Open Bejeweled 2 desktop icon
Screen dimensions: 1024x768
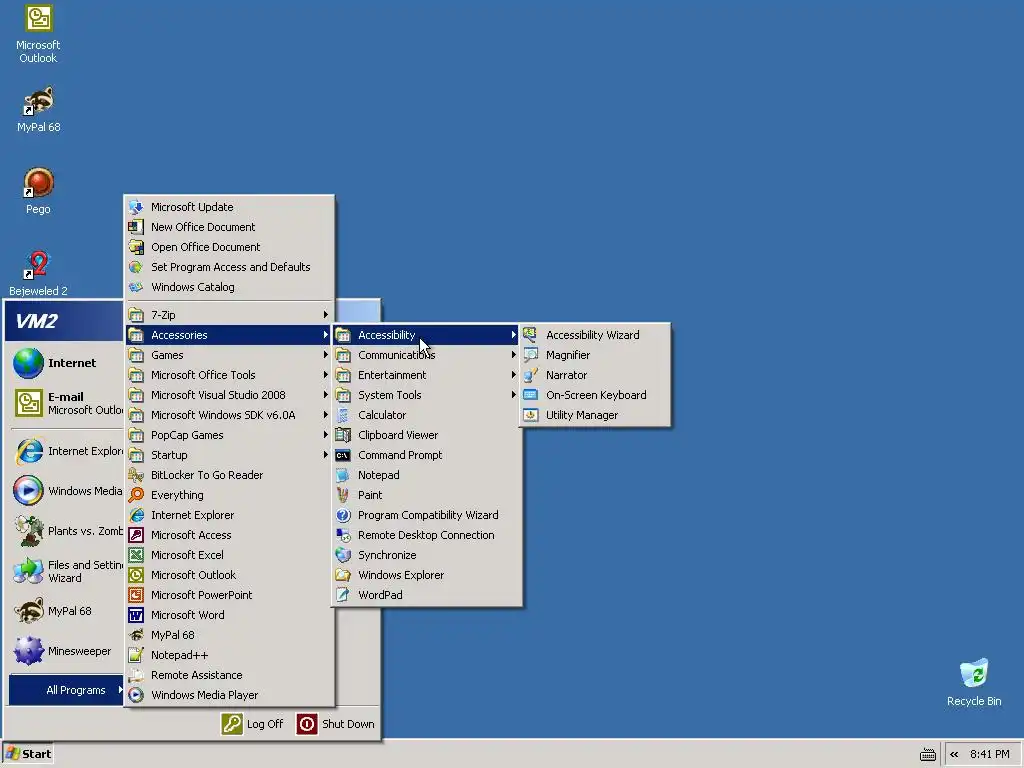coord(38,273)
